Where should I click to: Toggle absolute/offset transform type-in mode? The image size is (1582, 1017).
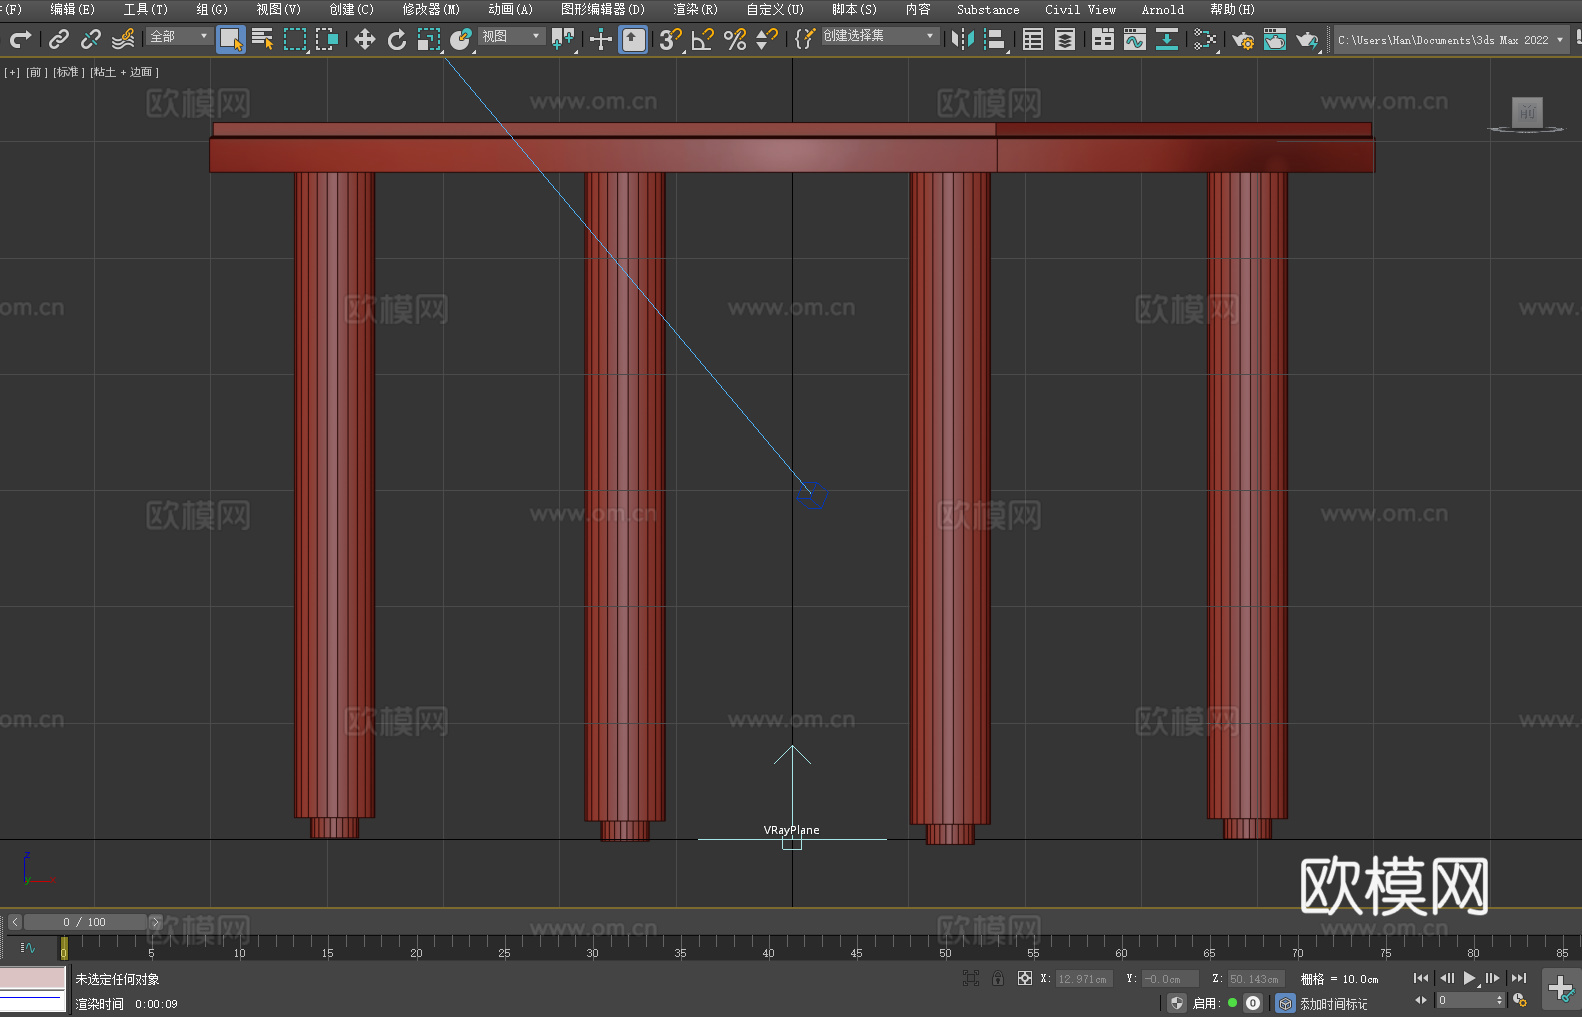1025,979
